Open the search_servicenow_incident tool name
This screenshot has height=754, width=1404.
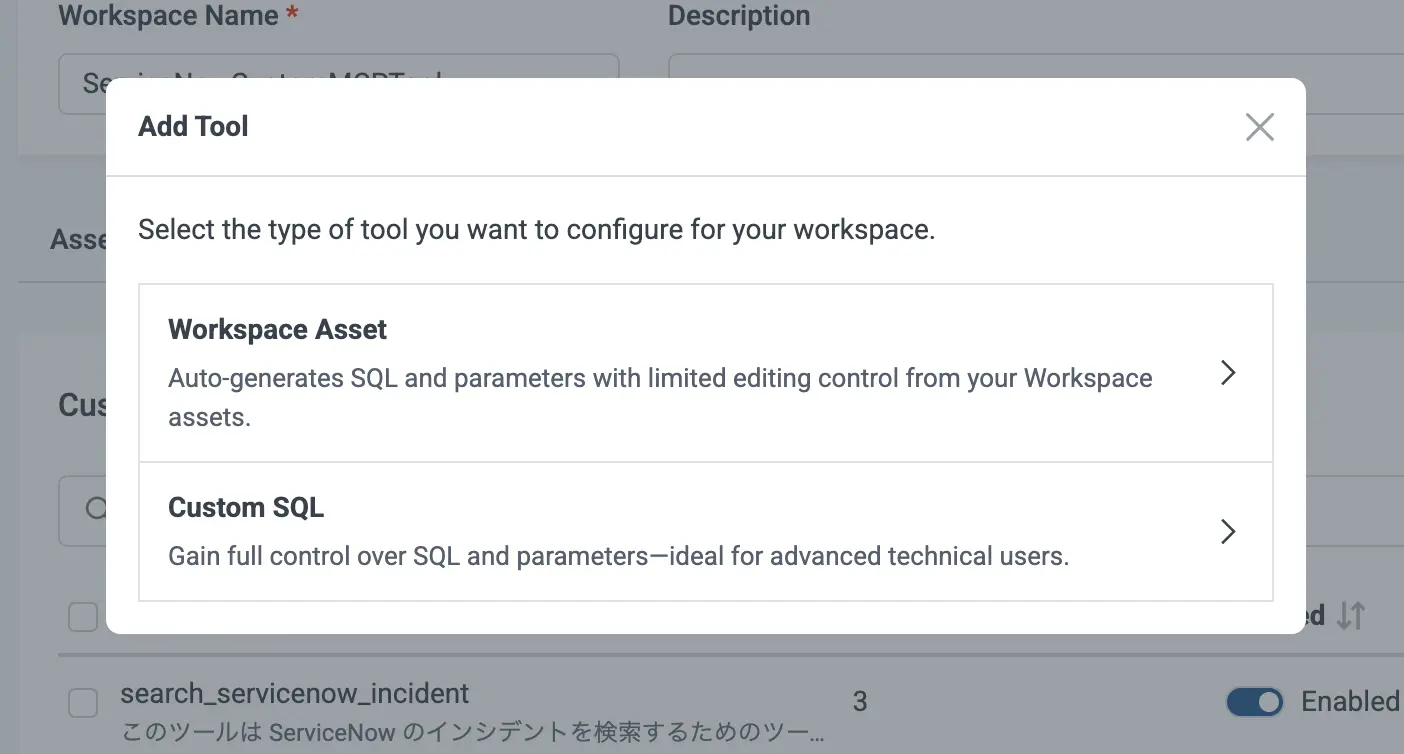point(294,693)
